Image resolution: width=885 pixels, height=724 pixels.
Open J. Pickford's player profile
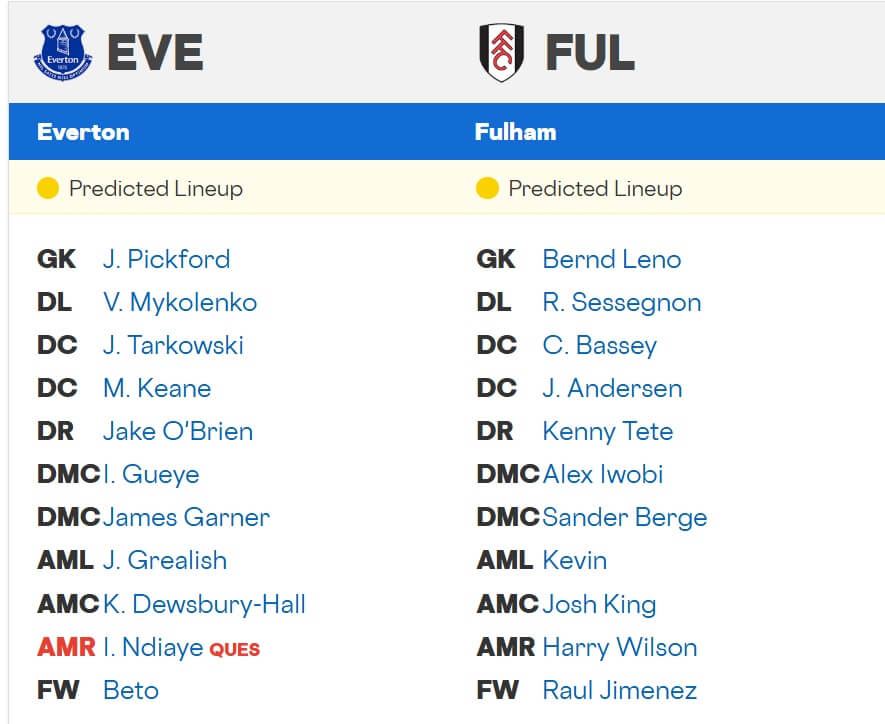[x=167, y=259]
